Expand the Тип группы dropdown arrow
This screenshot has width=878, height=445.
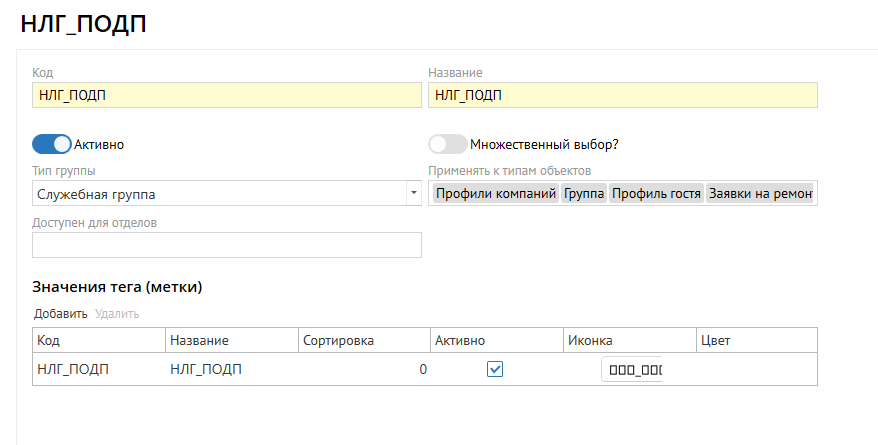coord(413,193)
